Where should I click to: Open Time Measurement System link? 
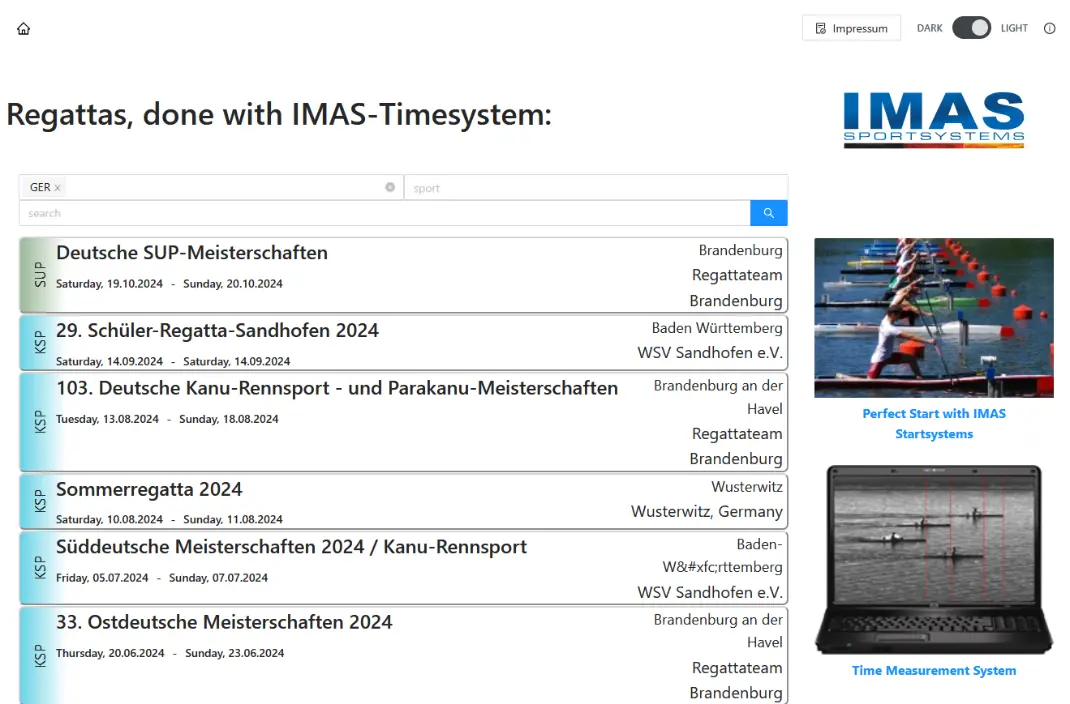tap(934, 671)
